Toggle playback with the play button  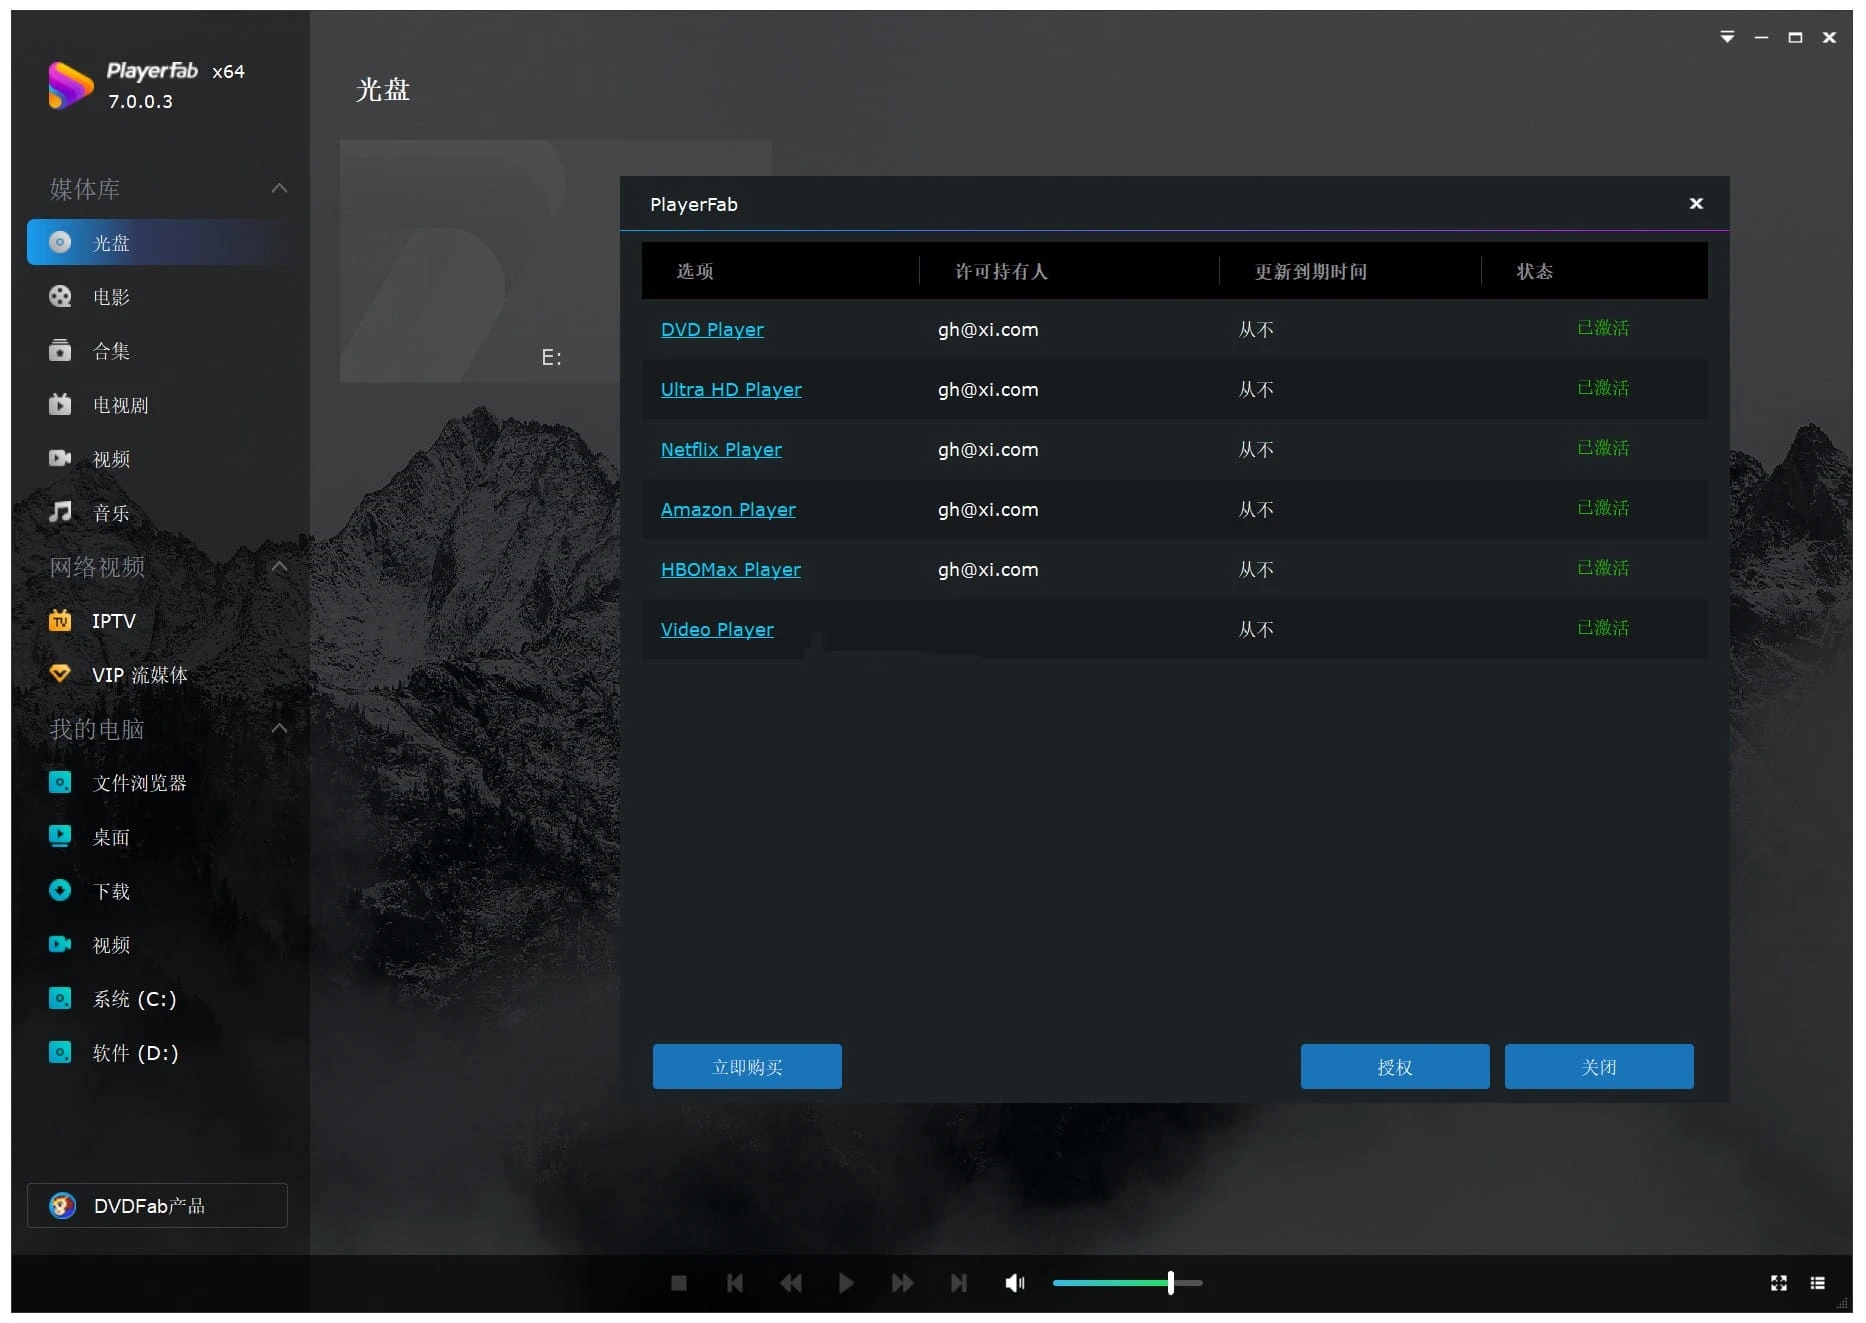pos(846,1282)
